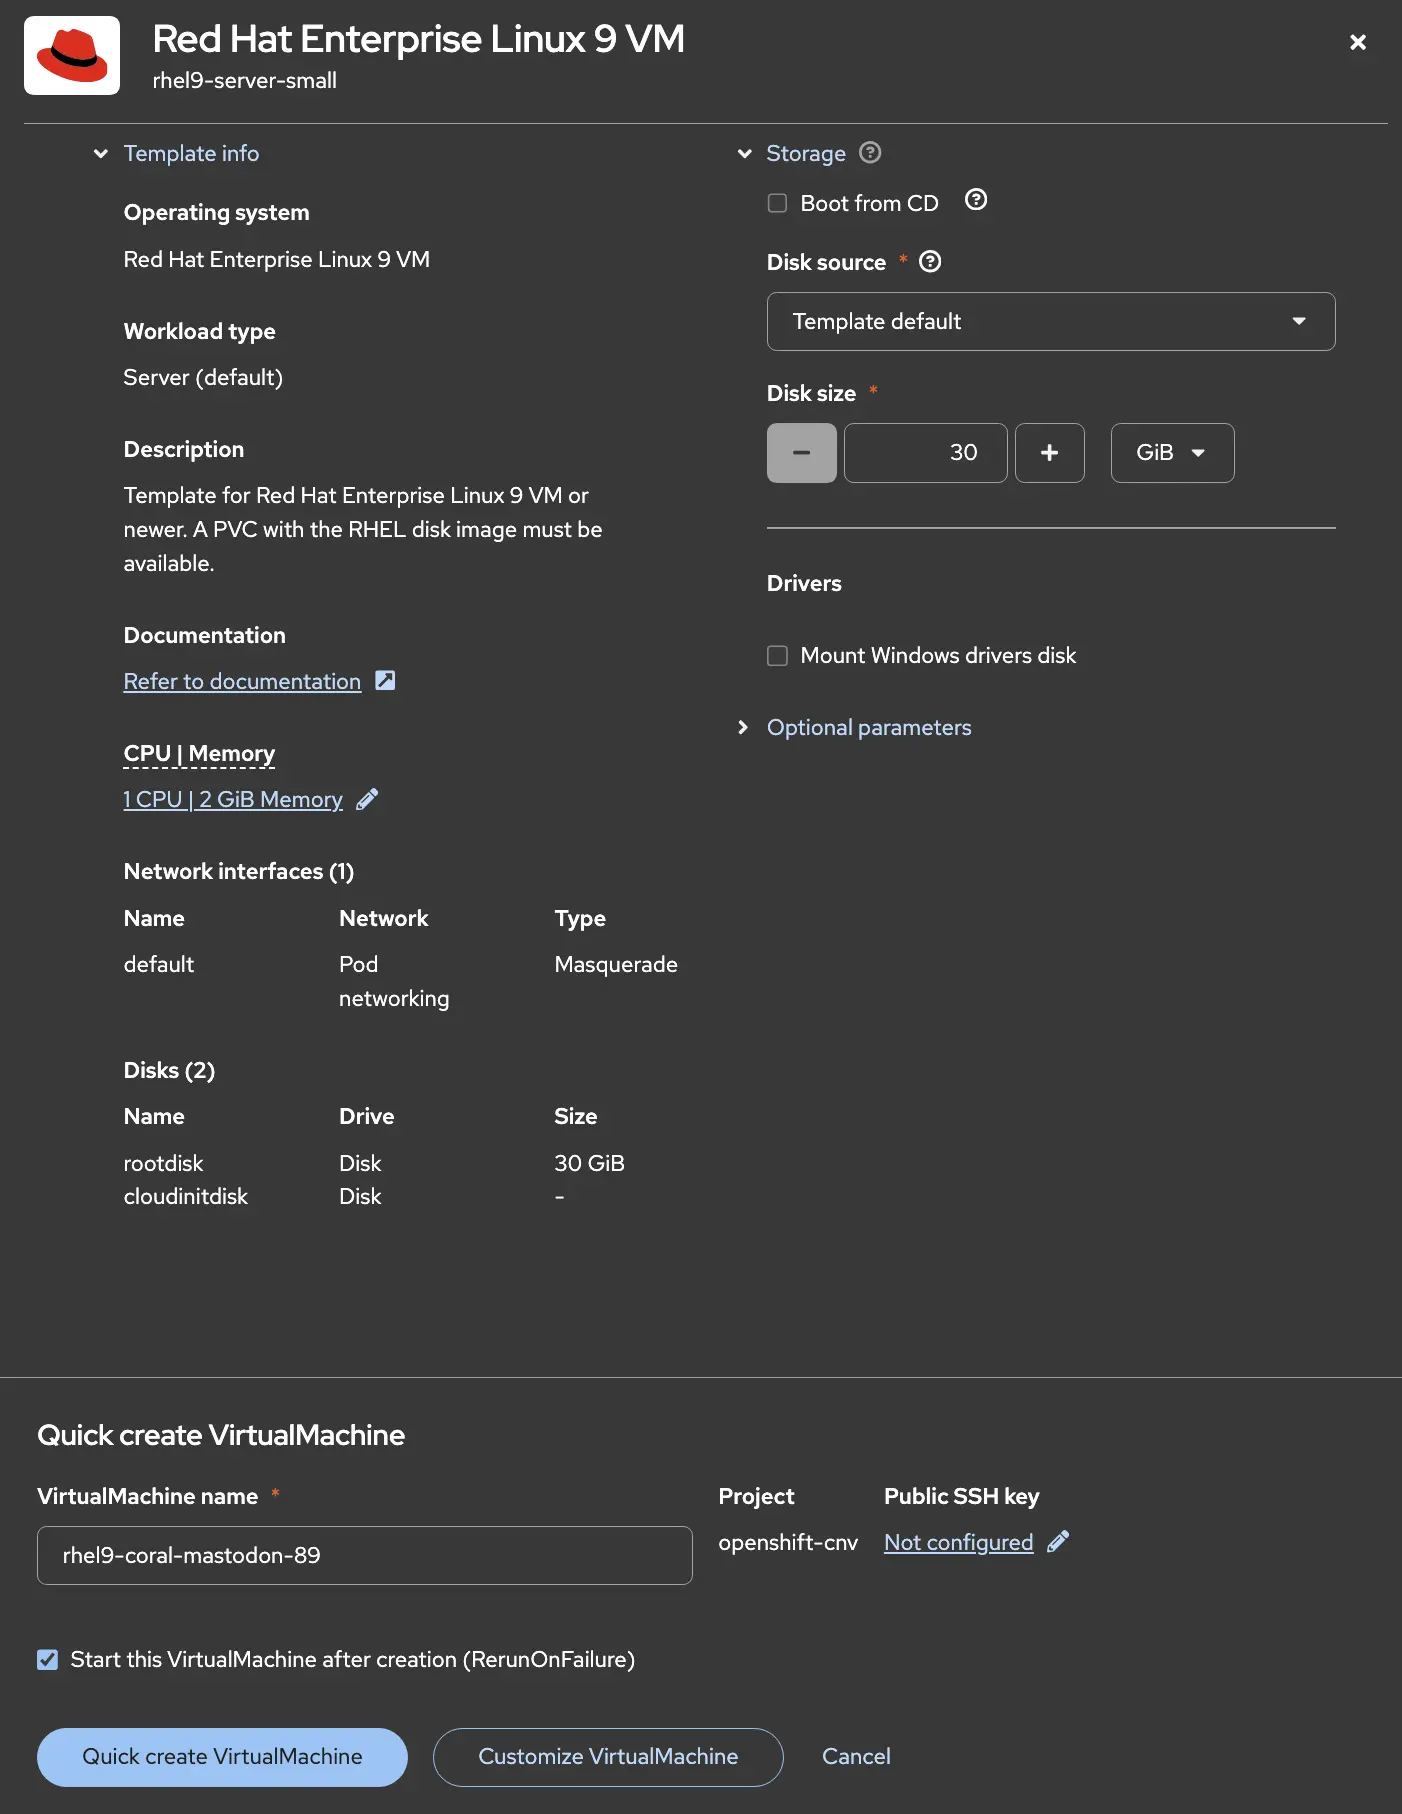Click 1 CPU | 2 GiB Memory link
1402x1814 pixels.
pyautogui.click(x=233, y=799)
